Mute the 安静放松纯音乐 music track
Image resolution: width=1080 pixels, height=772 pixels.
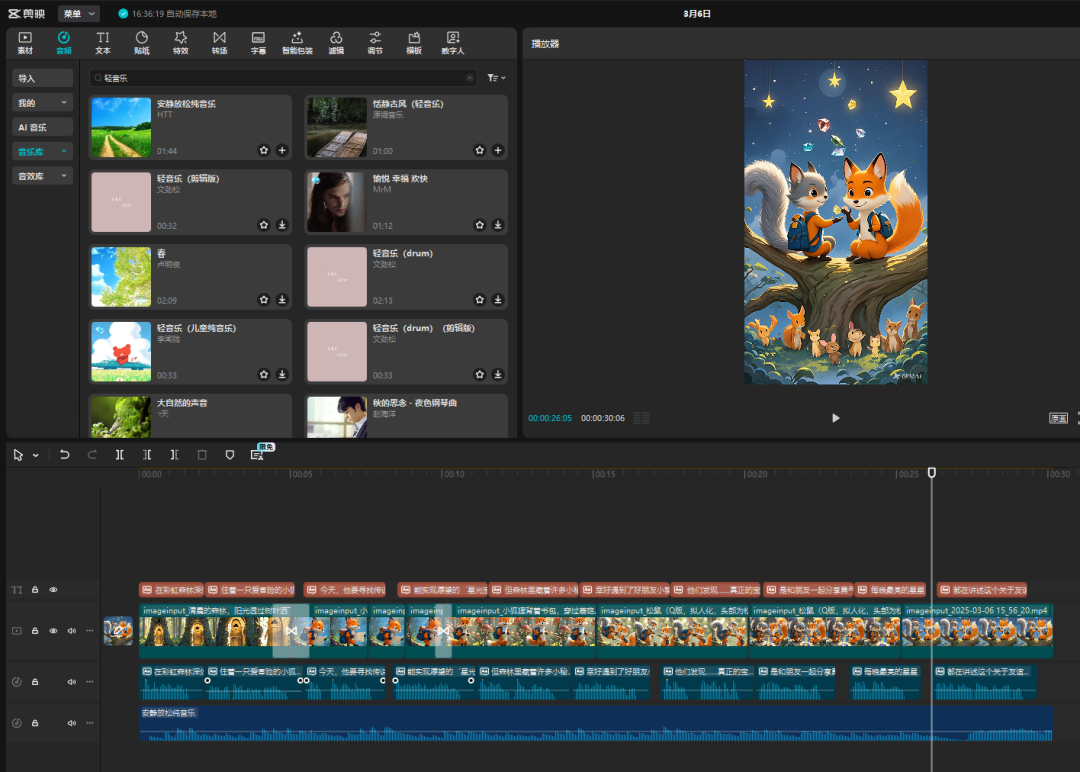pyautogui.click(x=72, y=723)
